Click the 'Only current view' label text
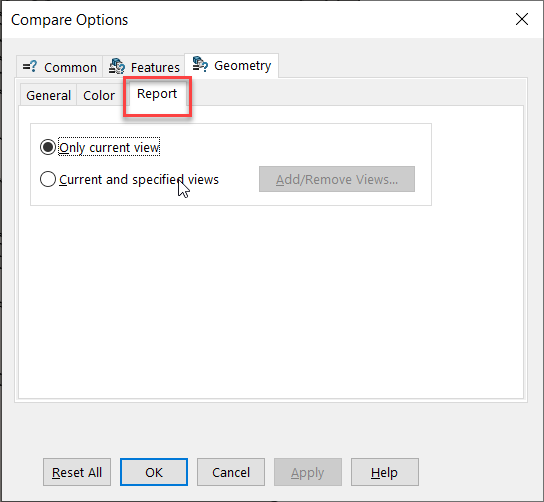The image size is (544, 502). click(109, 147)
